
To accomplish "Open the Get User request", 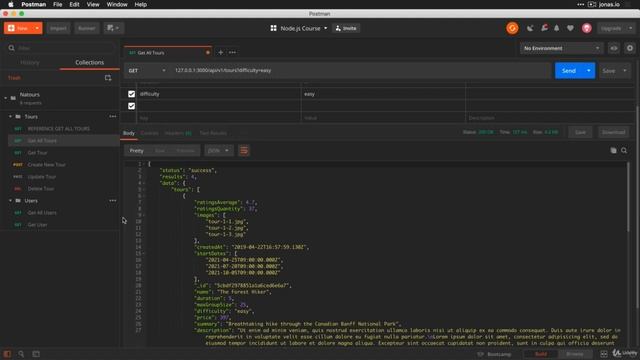I will (37, 224).
